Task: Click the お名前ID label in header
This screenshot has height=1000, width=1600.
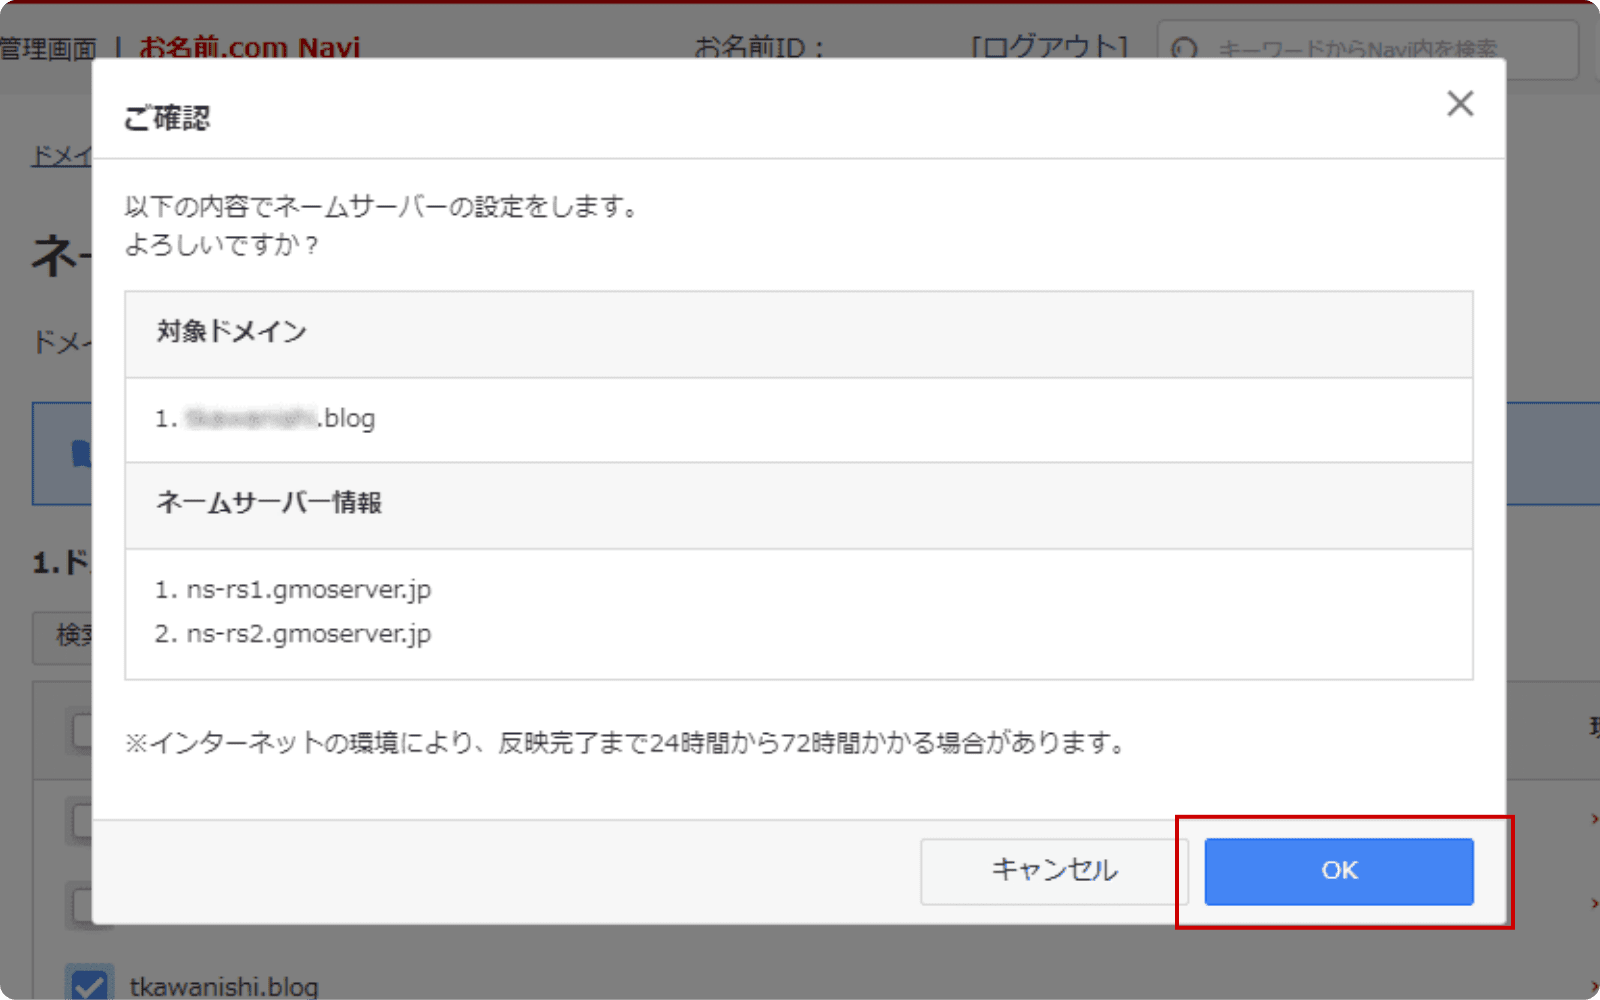Action: [759, 47]
